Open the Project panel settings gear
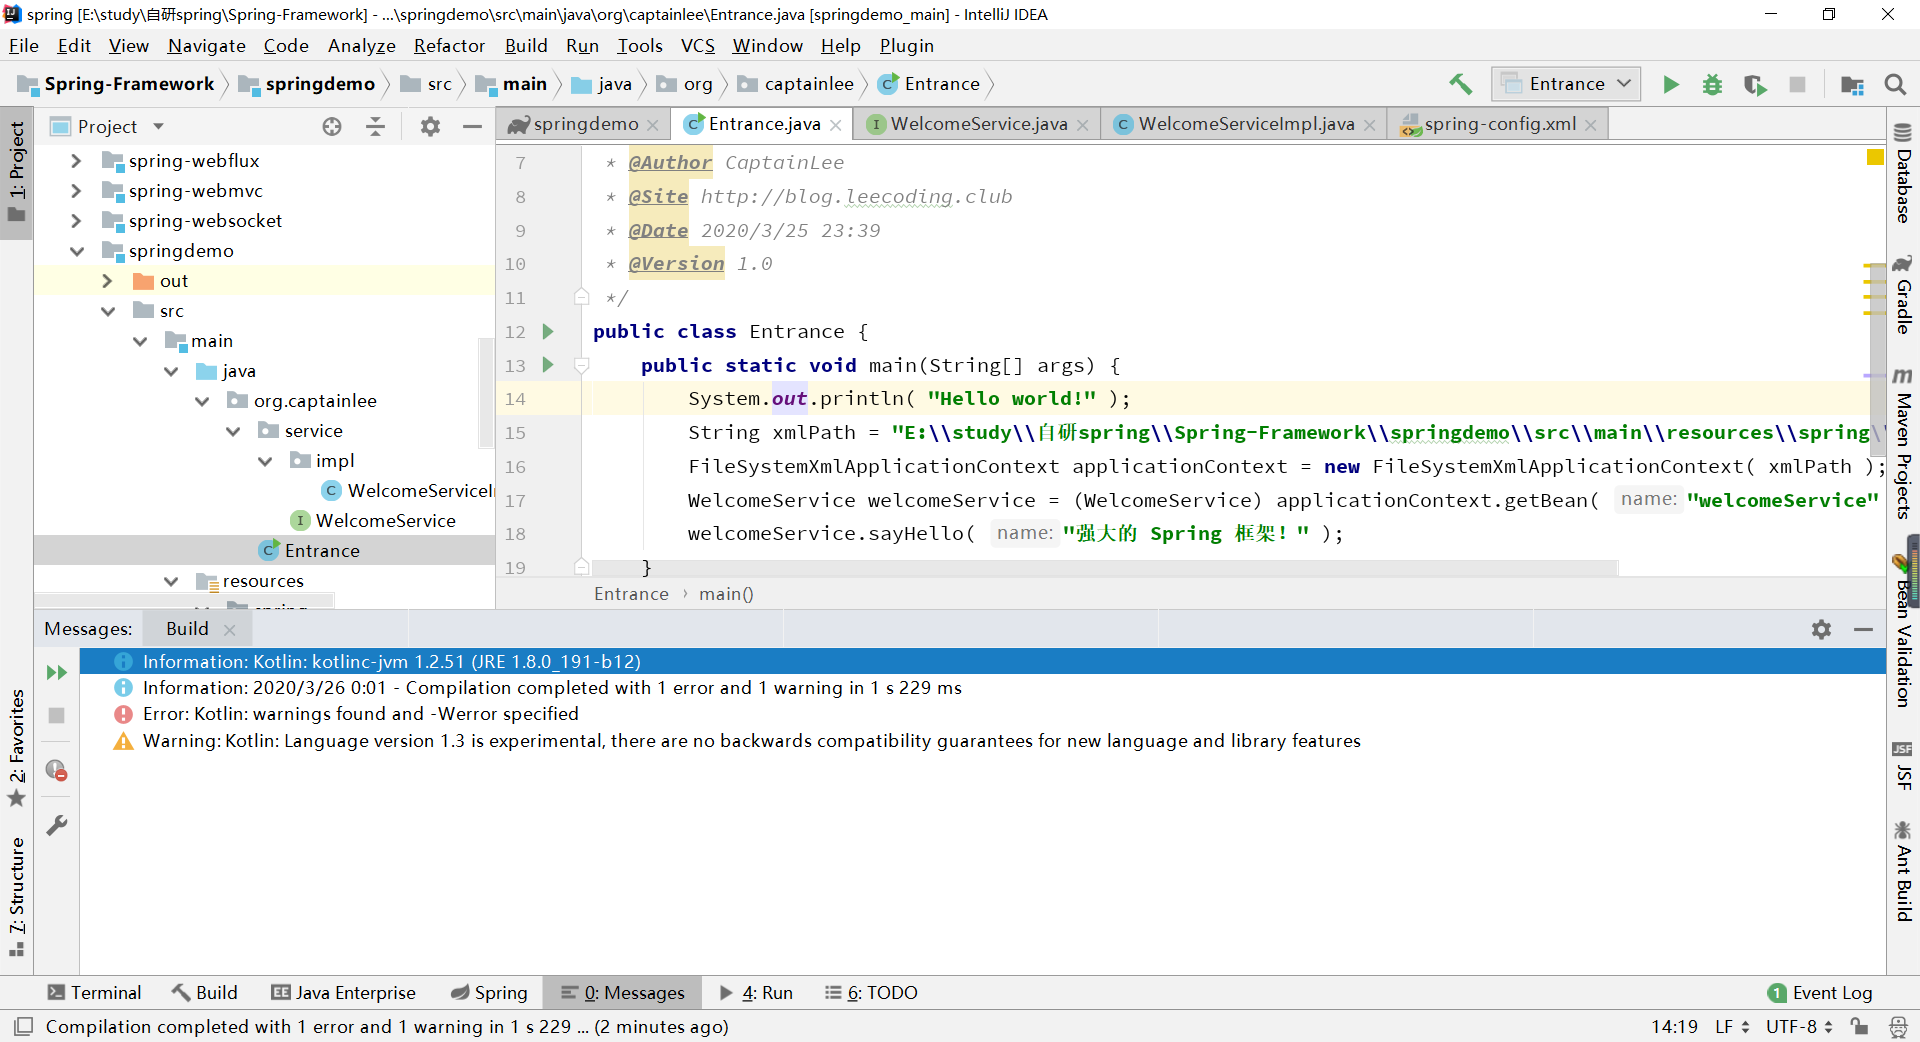The height and width of the screenshot is (1042, 1920). coord(430,126)
